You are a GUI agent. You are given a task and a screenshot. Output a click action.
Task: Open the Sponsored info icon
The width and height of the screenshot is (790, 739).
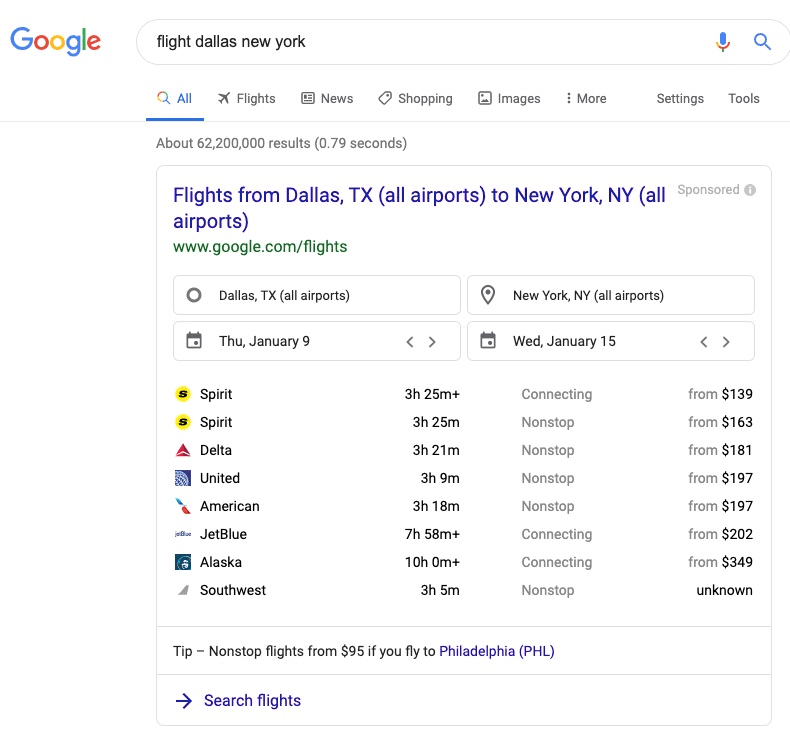click(x=750, y=190)
